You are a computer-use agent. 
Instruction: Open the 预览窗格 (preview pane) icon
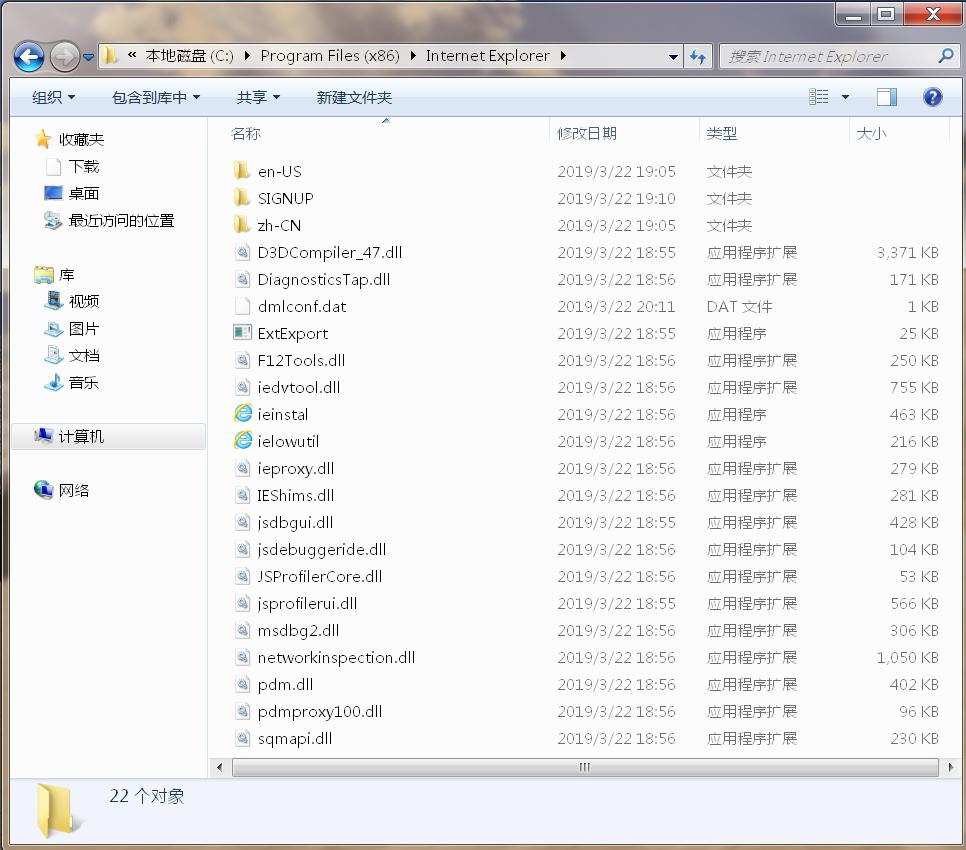886,97
